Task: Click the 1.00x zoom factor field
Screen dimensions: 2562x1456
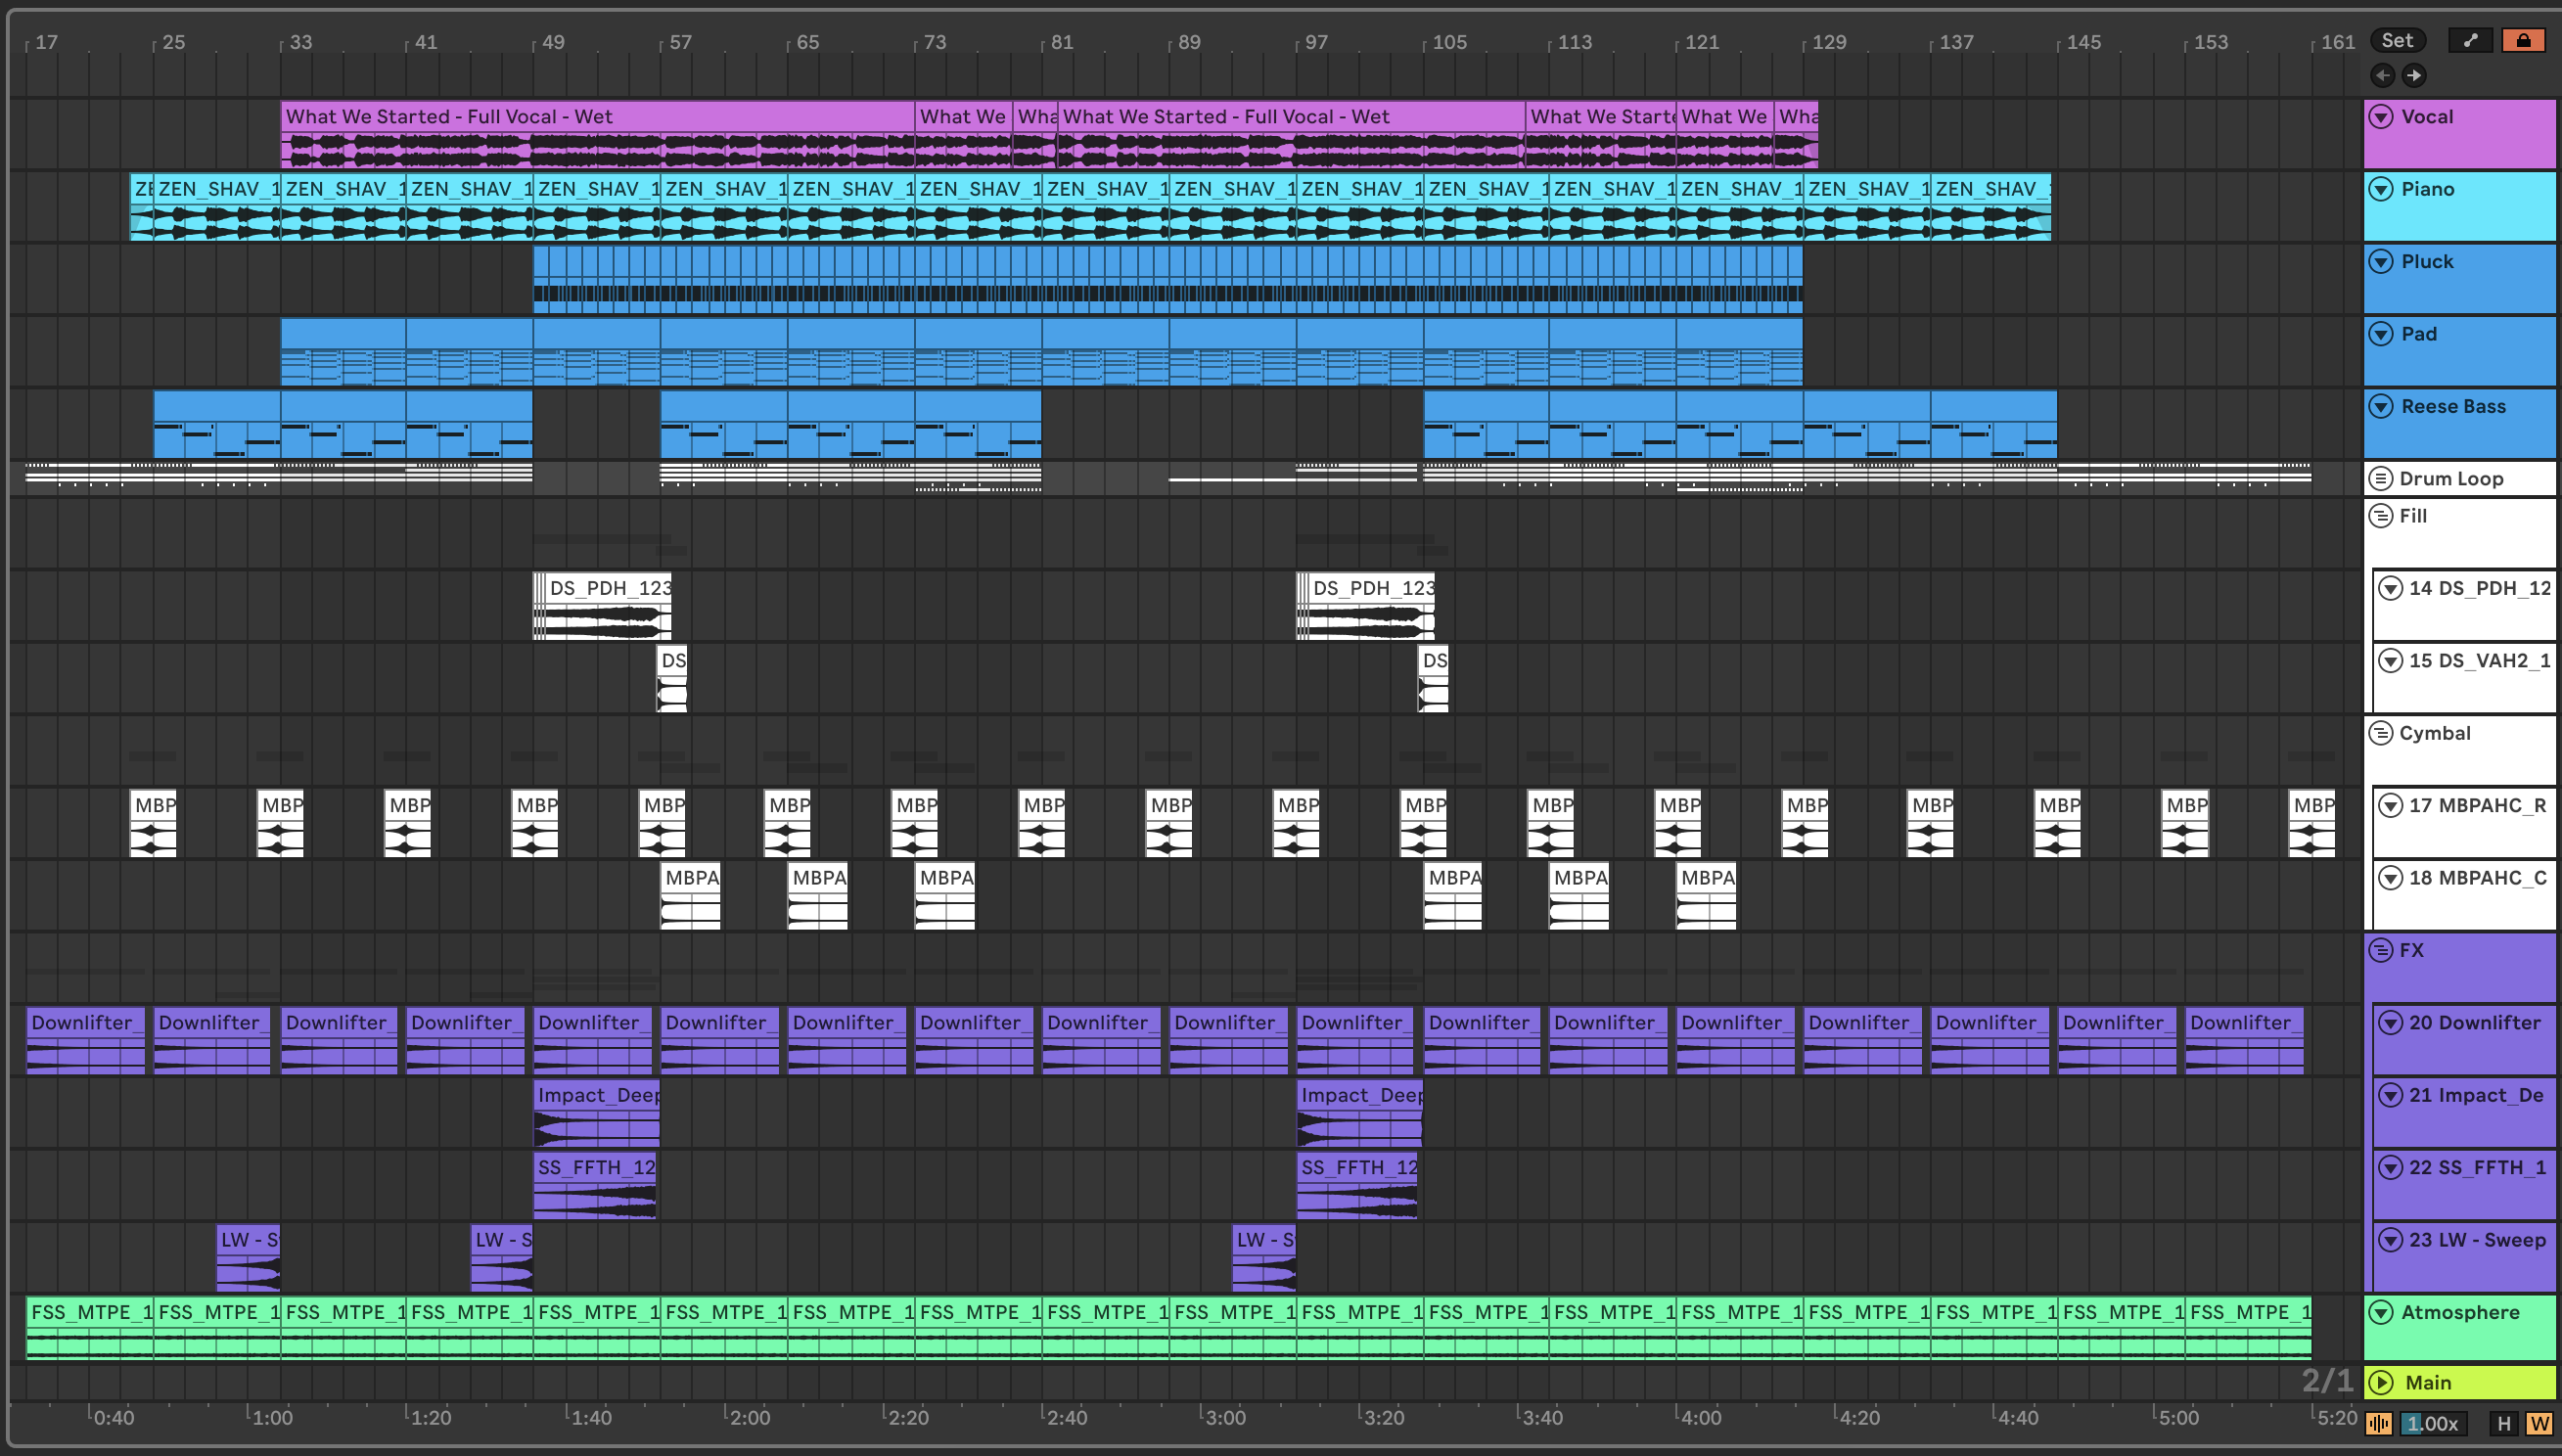Action: coord(2432,1423)
